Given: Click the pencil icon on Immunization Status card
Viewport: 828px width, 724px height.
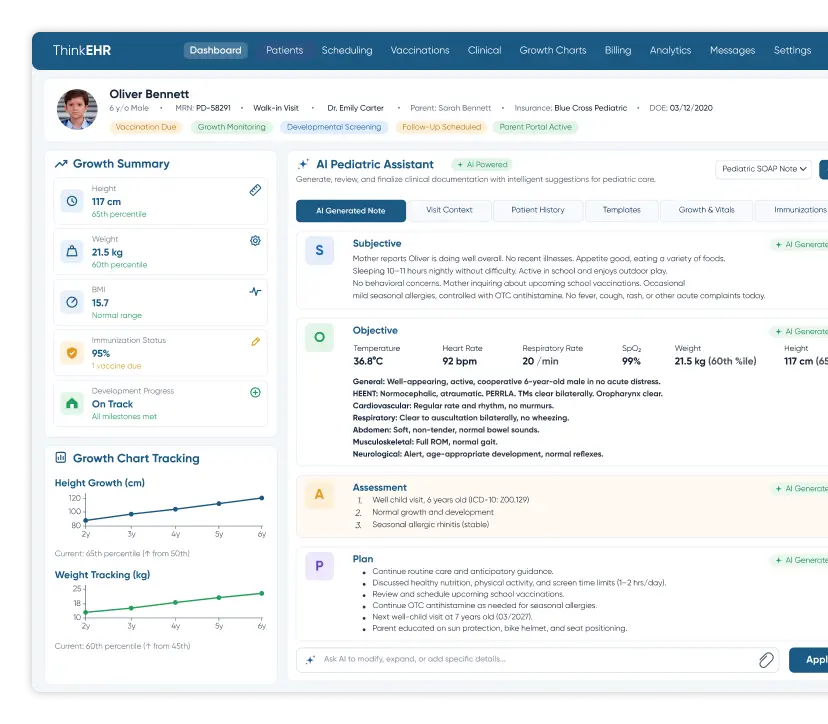Looking at the screenshot, I should 255,342.
